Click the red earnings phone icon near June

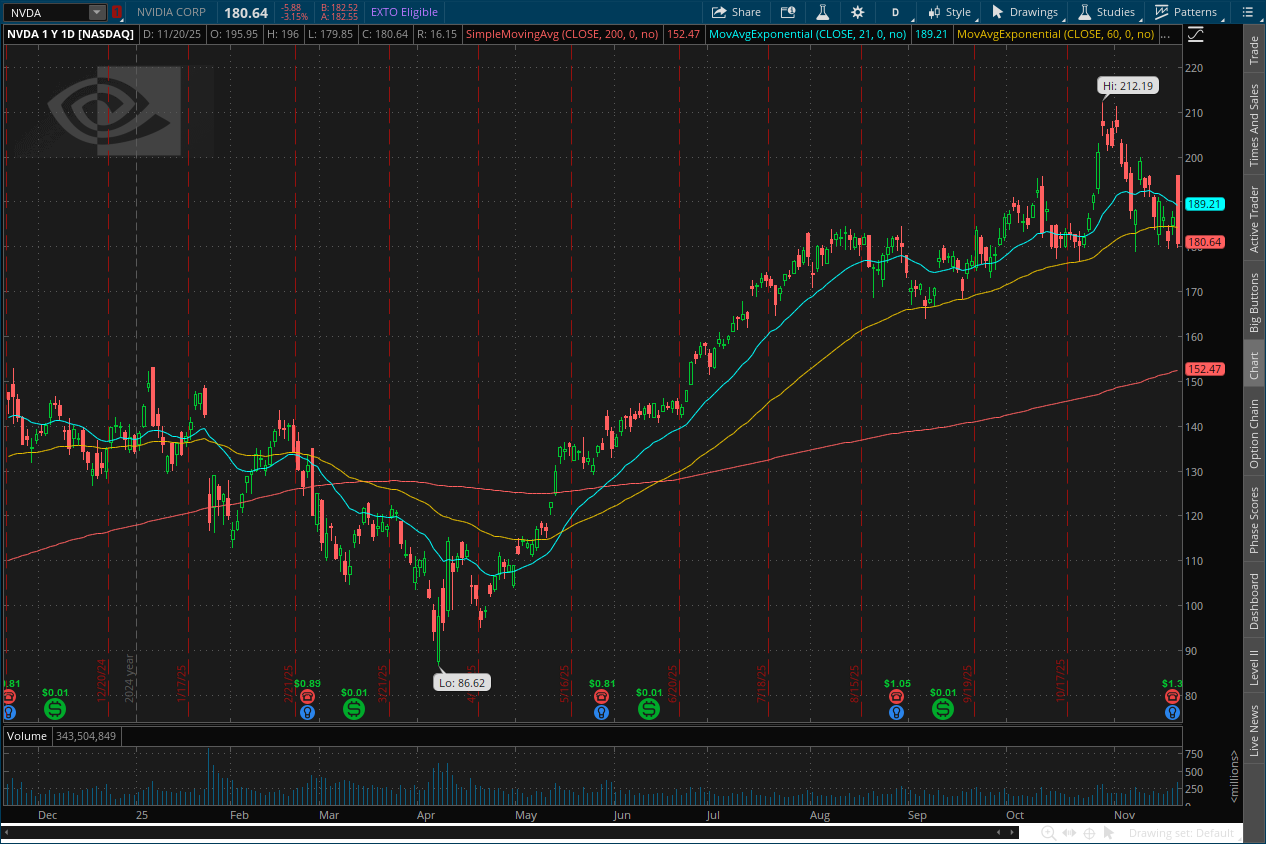pos(601,696)
